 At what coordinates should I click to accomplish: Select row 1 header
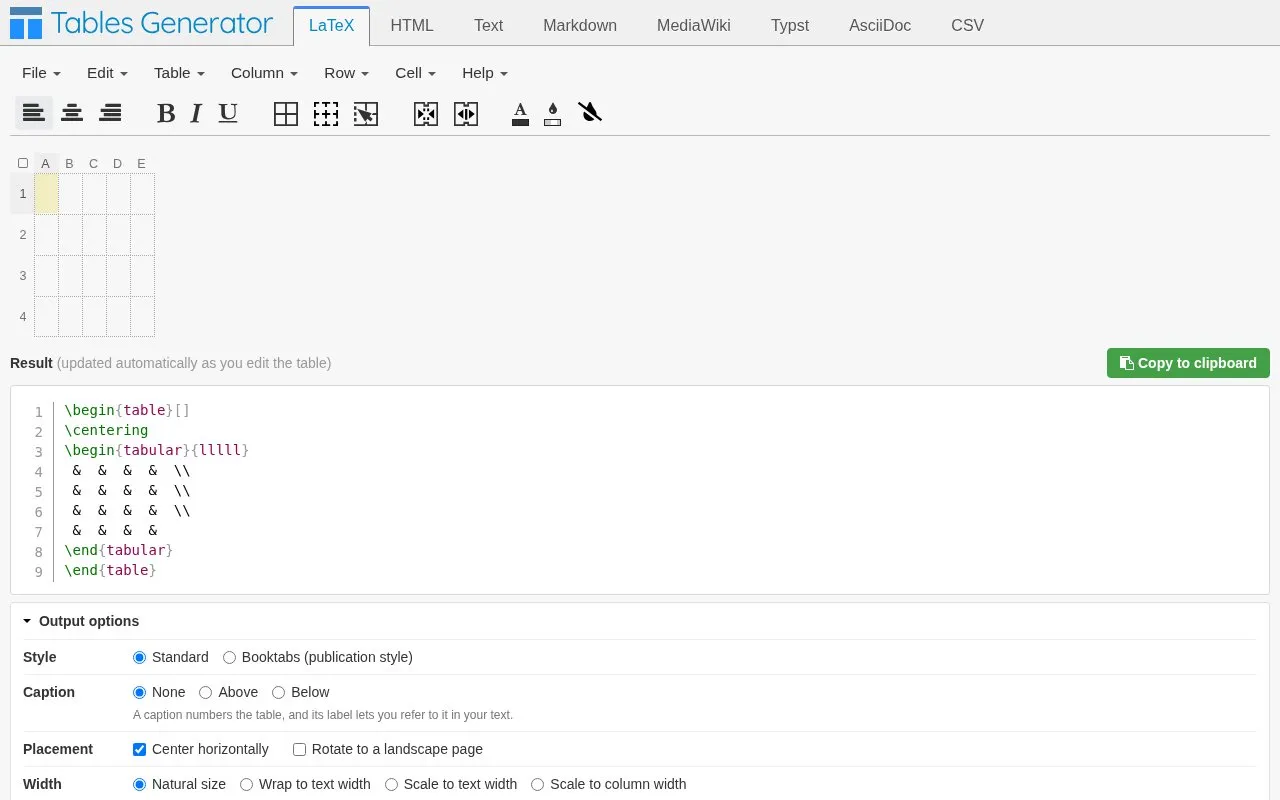pos(22,194)
